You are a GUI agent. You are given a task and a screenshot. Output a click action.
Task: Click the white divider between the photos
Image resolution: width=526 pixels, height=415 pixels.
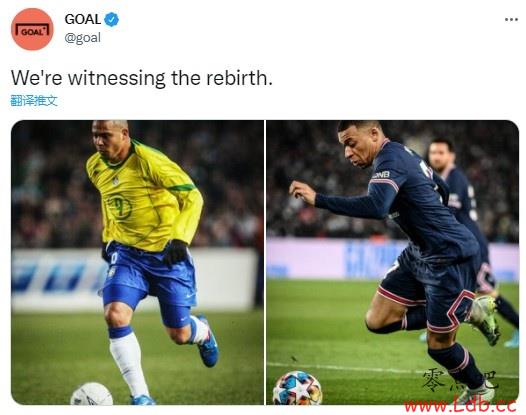[265, 262]
